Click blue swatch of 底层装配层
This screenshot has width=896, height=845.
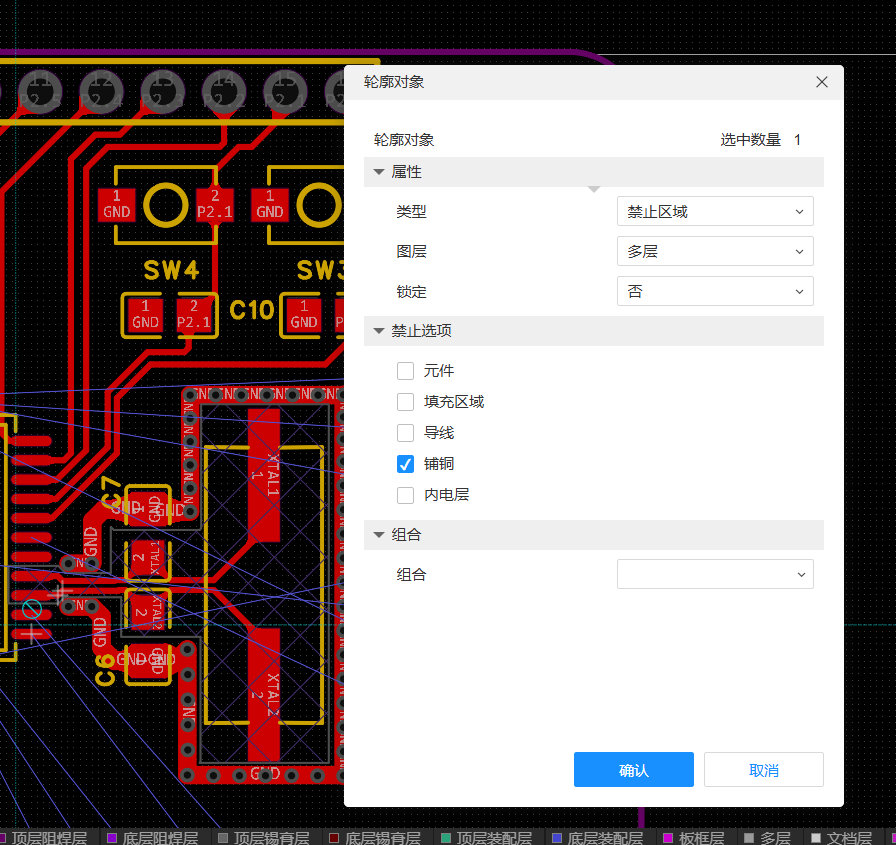click(x=557, y=838)
